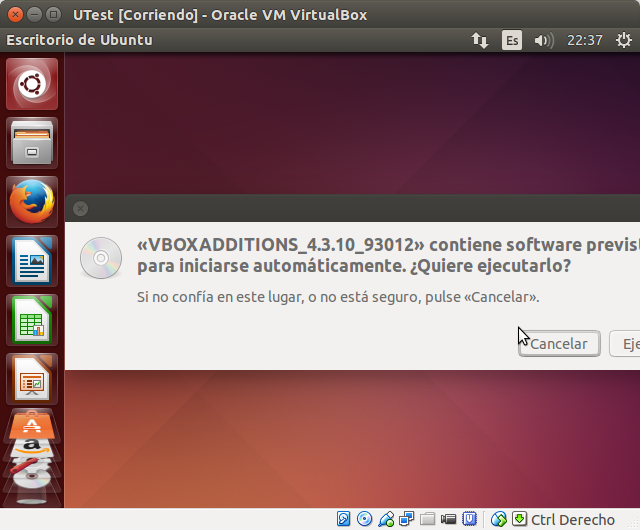Minimize the VirtualBox UTest window
Image resolution: width=640 pixels, height=530 pixels.
pyautogui.click(x=34, y=15)
